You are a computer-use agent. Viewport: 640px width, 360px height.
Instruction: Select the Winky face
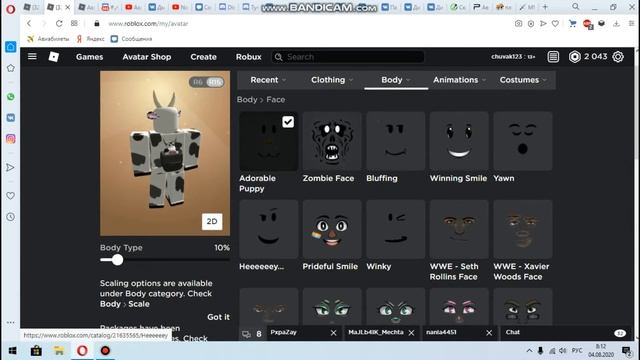coord(396,229)
